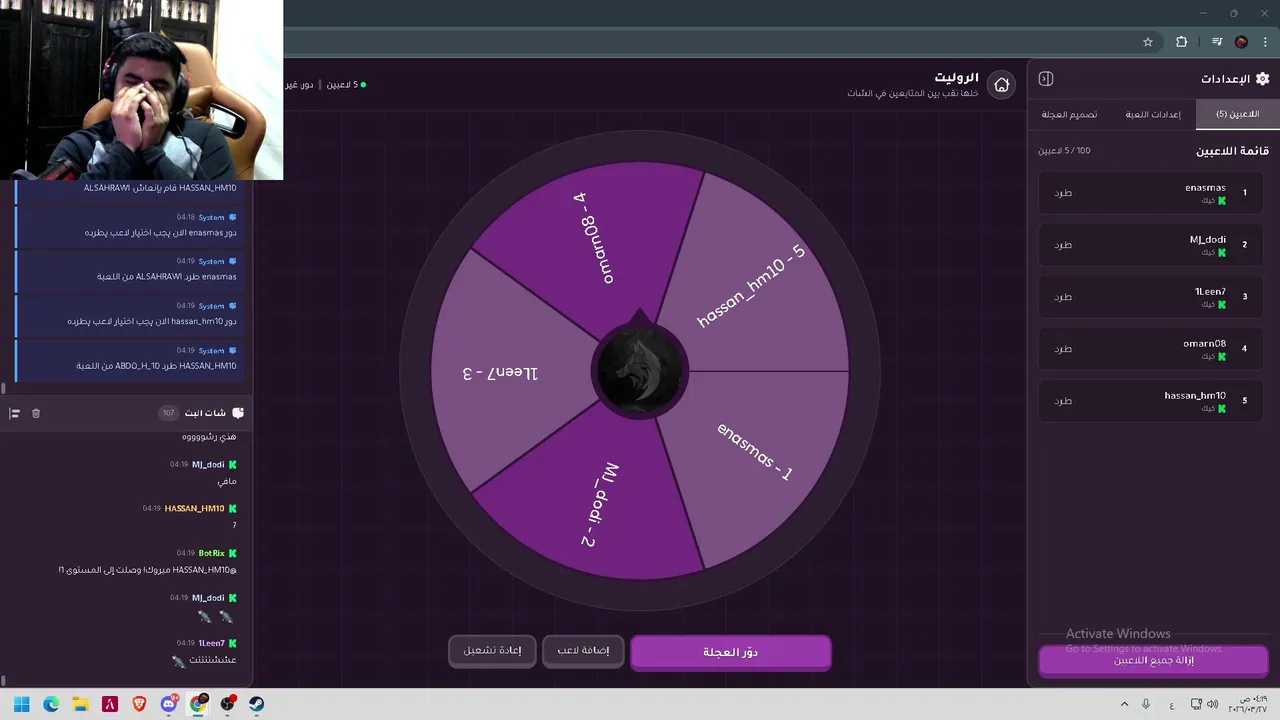Open Steam from the taskbar

257,704
